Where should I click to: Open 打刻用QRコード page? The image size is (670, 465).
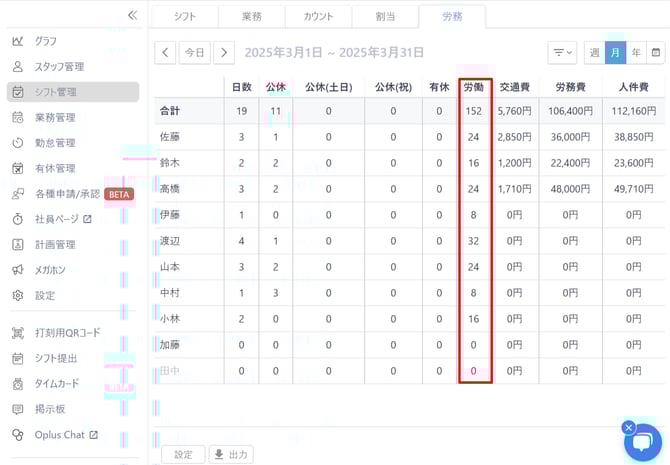67,333
